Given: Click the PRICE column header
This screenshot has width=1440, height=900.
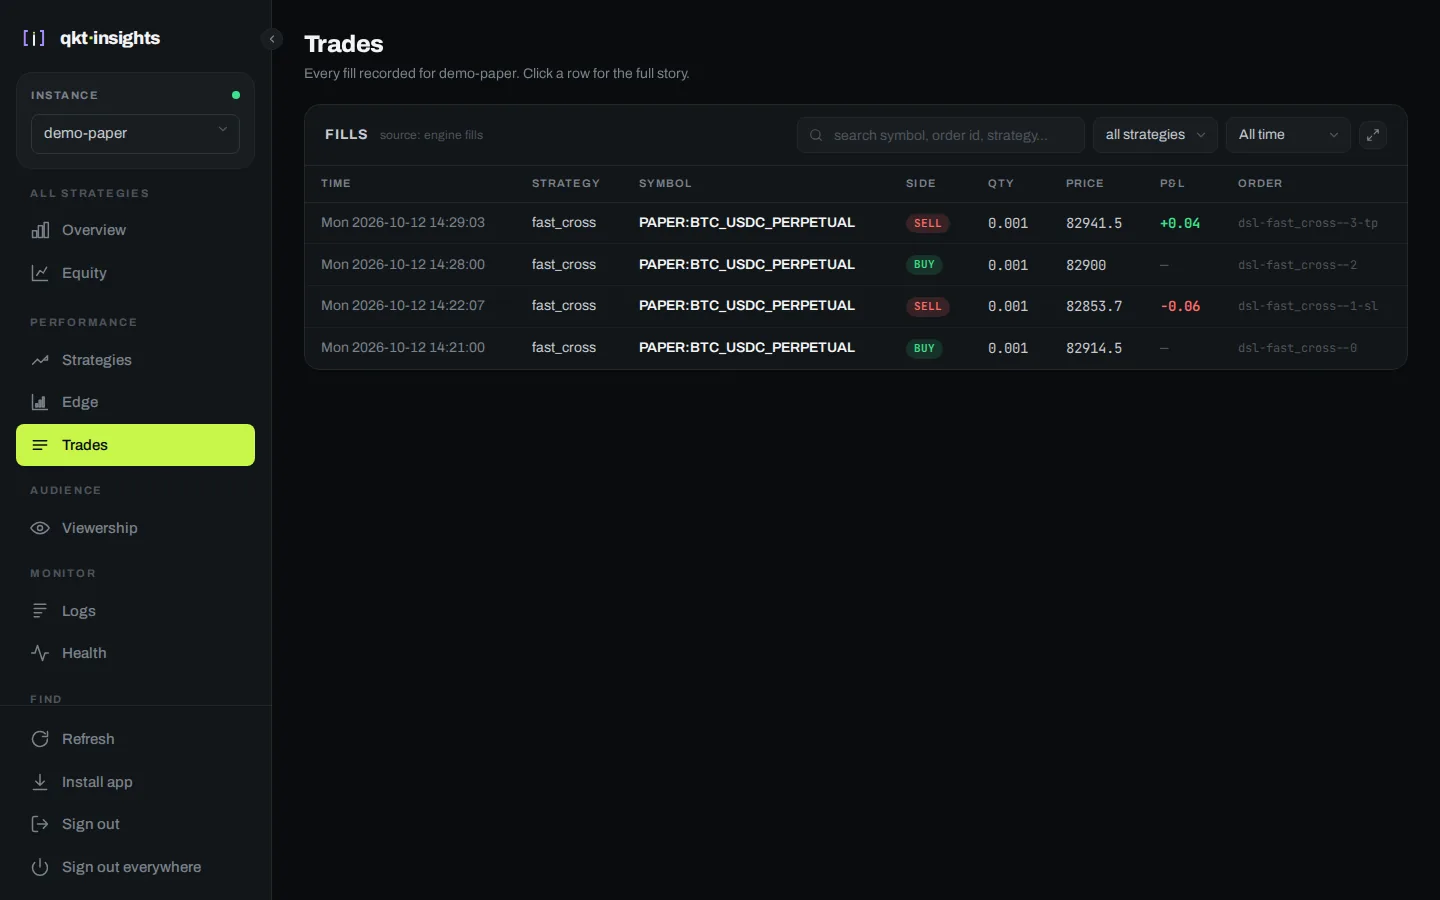Looking at the screenshot, I should coord(1085,184).
